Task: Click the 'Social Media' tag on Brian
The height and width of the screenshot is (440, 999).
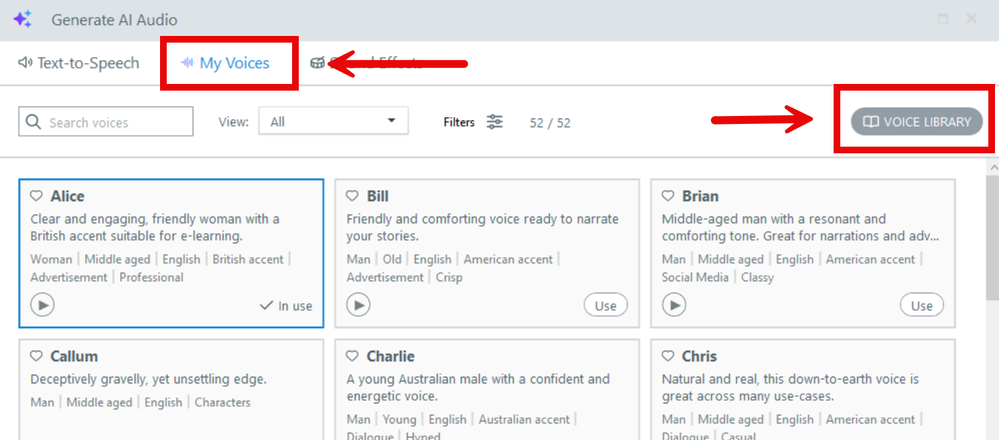Action: pyautogui.click(x=695, y=277)
